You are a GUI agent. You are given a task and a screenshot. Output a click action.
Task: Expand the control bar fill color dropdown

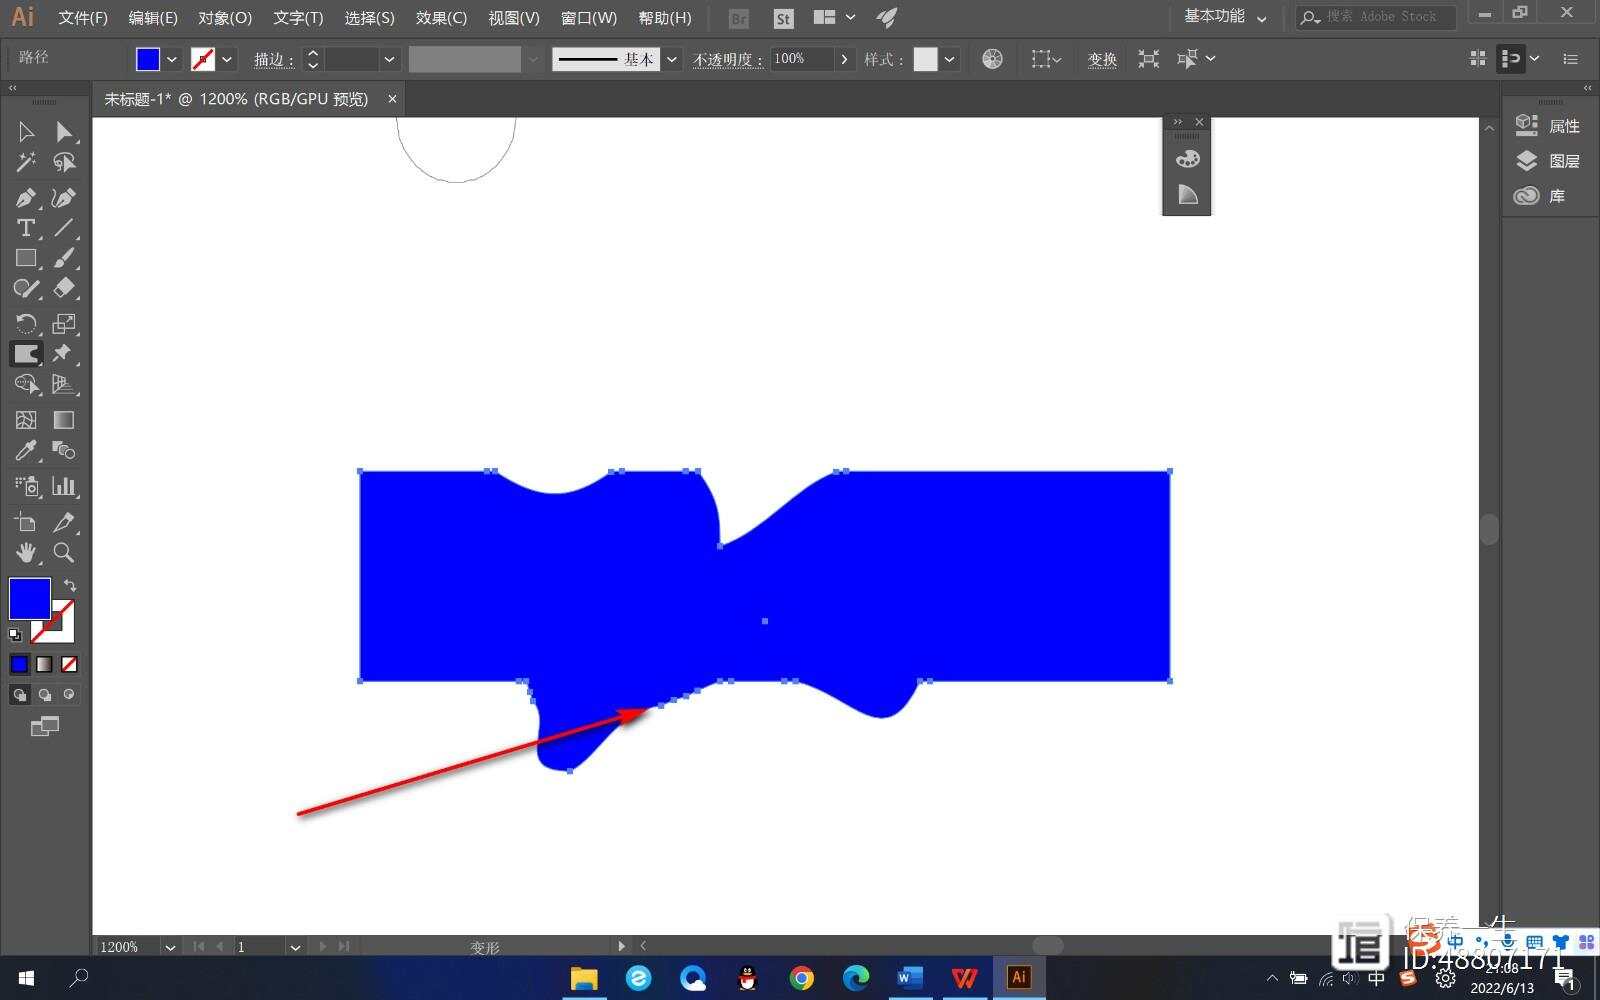pyautogui.click(x=172, y=59)
